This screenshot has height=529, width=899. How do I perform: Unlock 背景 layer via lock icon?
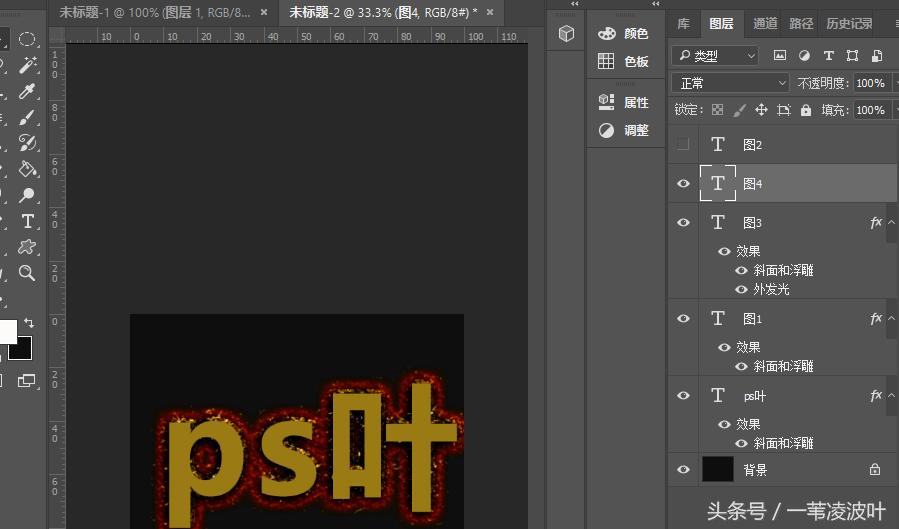(x=874, y=469)
